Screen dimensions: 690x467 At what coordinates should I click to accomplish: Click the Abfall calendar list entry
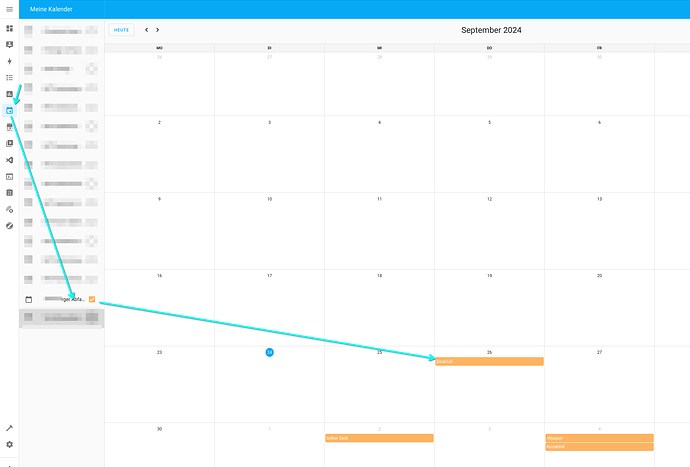pos(60,299)
